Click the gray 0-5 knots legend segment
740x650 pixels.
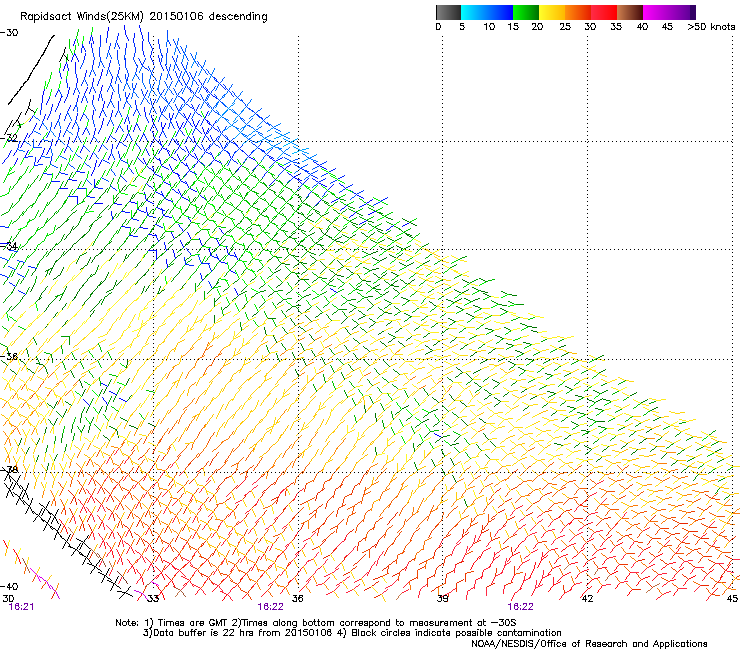448,12
